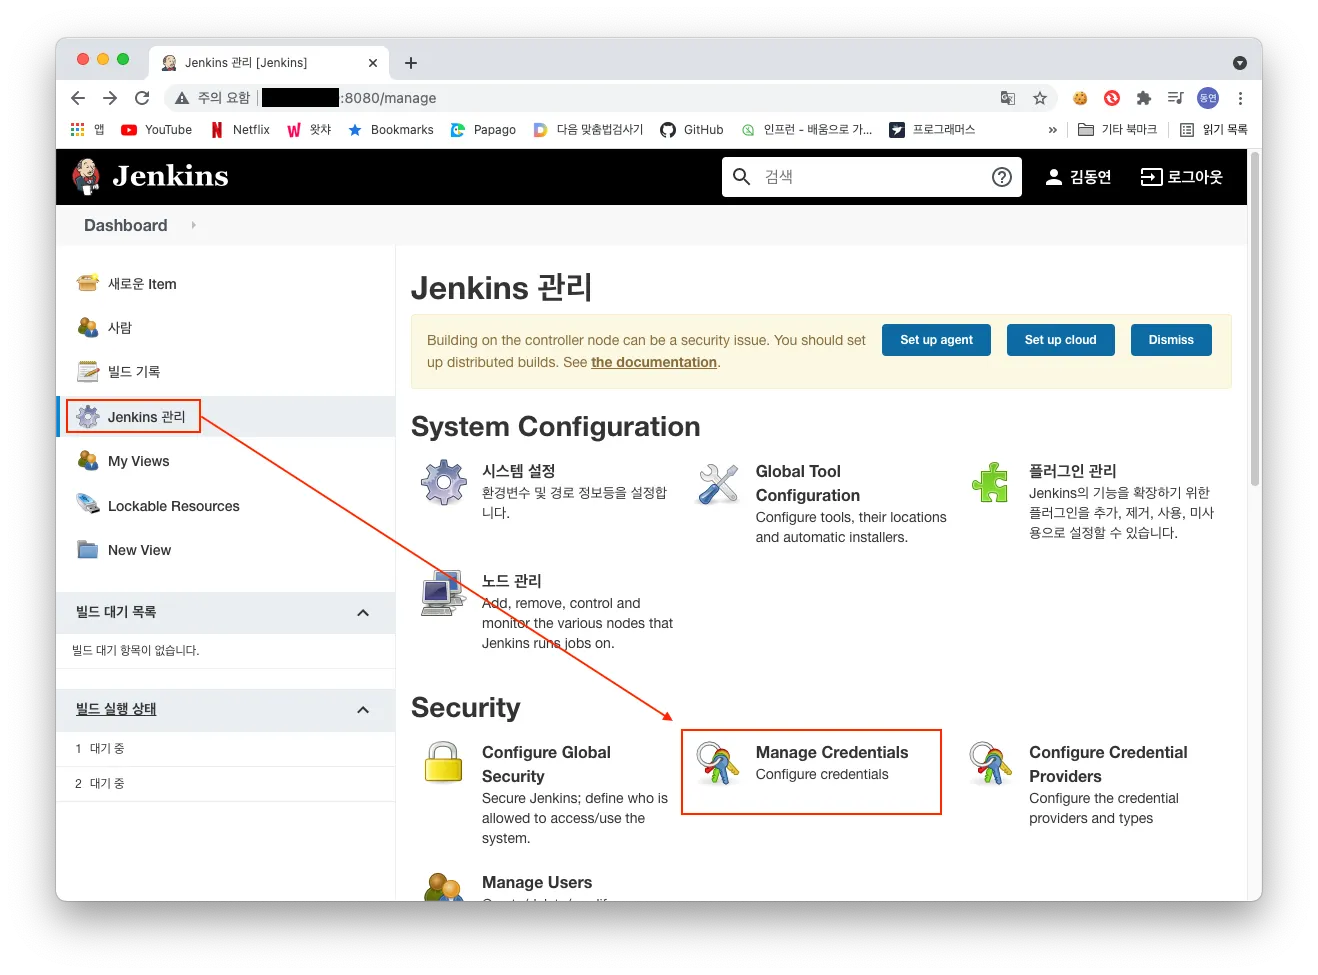Click the Jenkins 관리 gear icon in sidebar

point(88,416)
